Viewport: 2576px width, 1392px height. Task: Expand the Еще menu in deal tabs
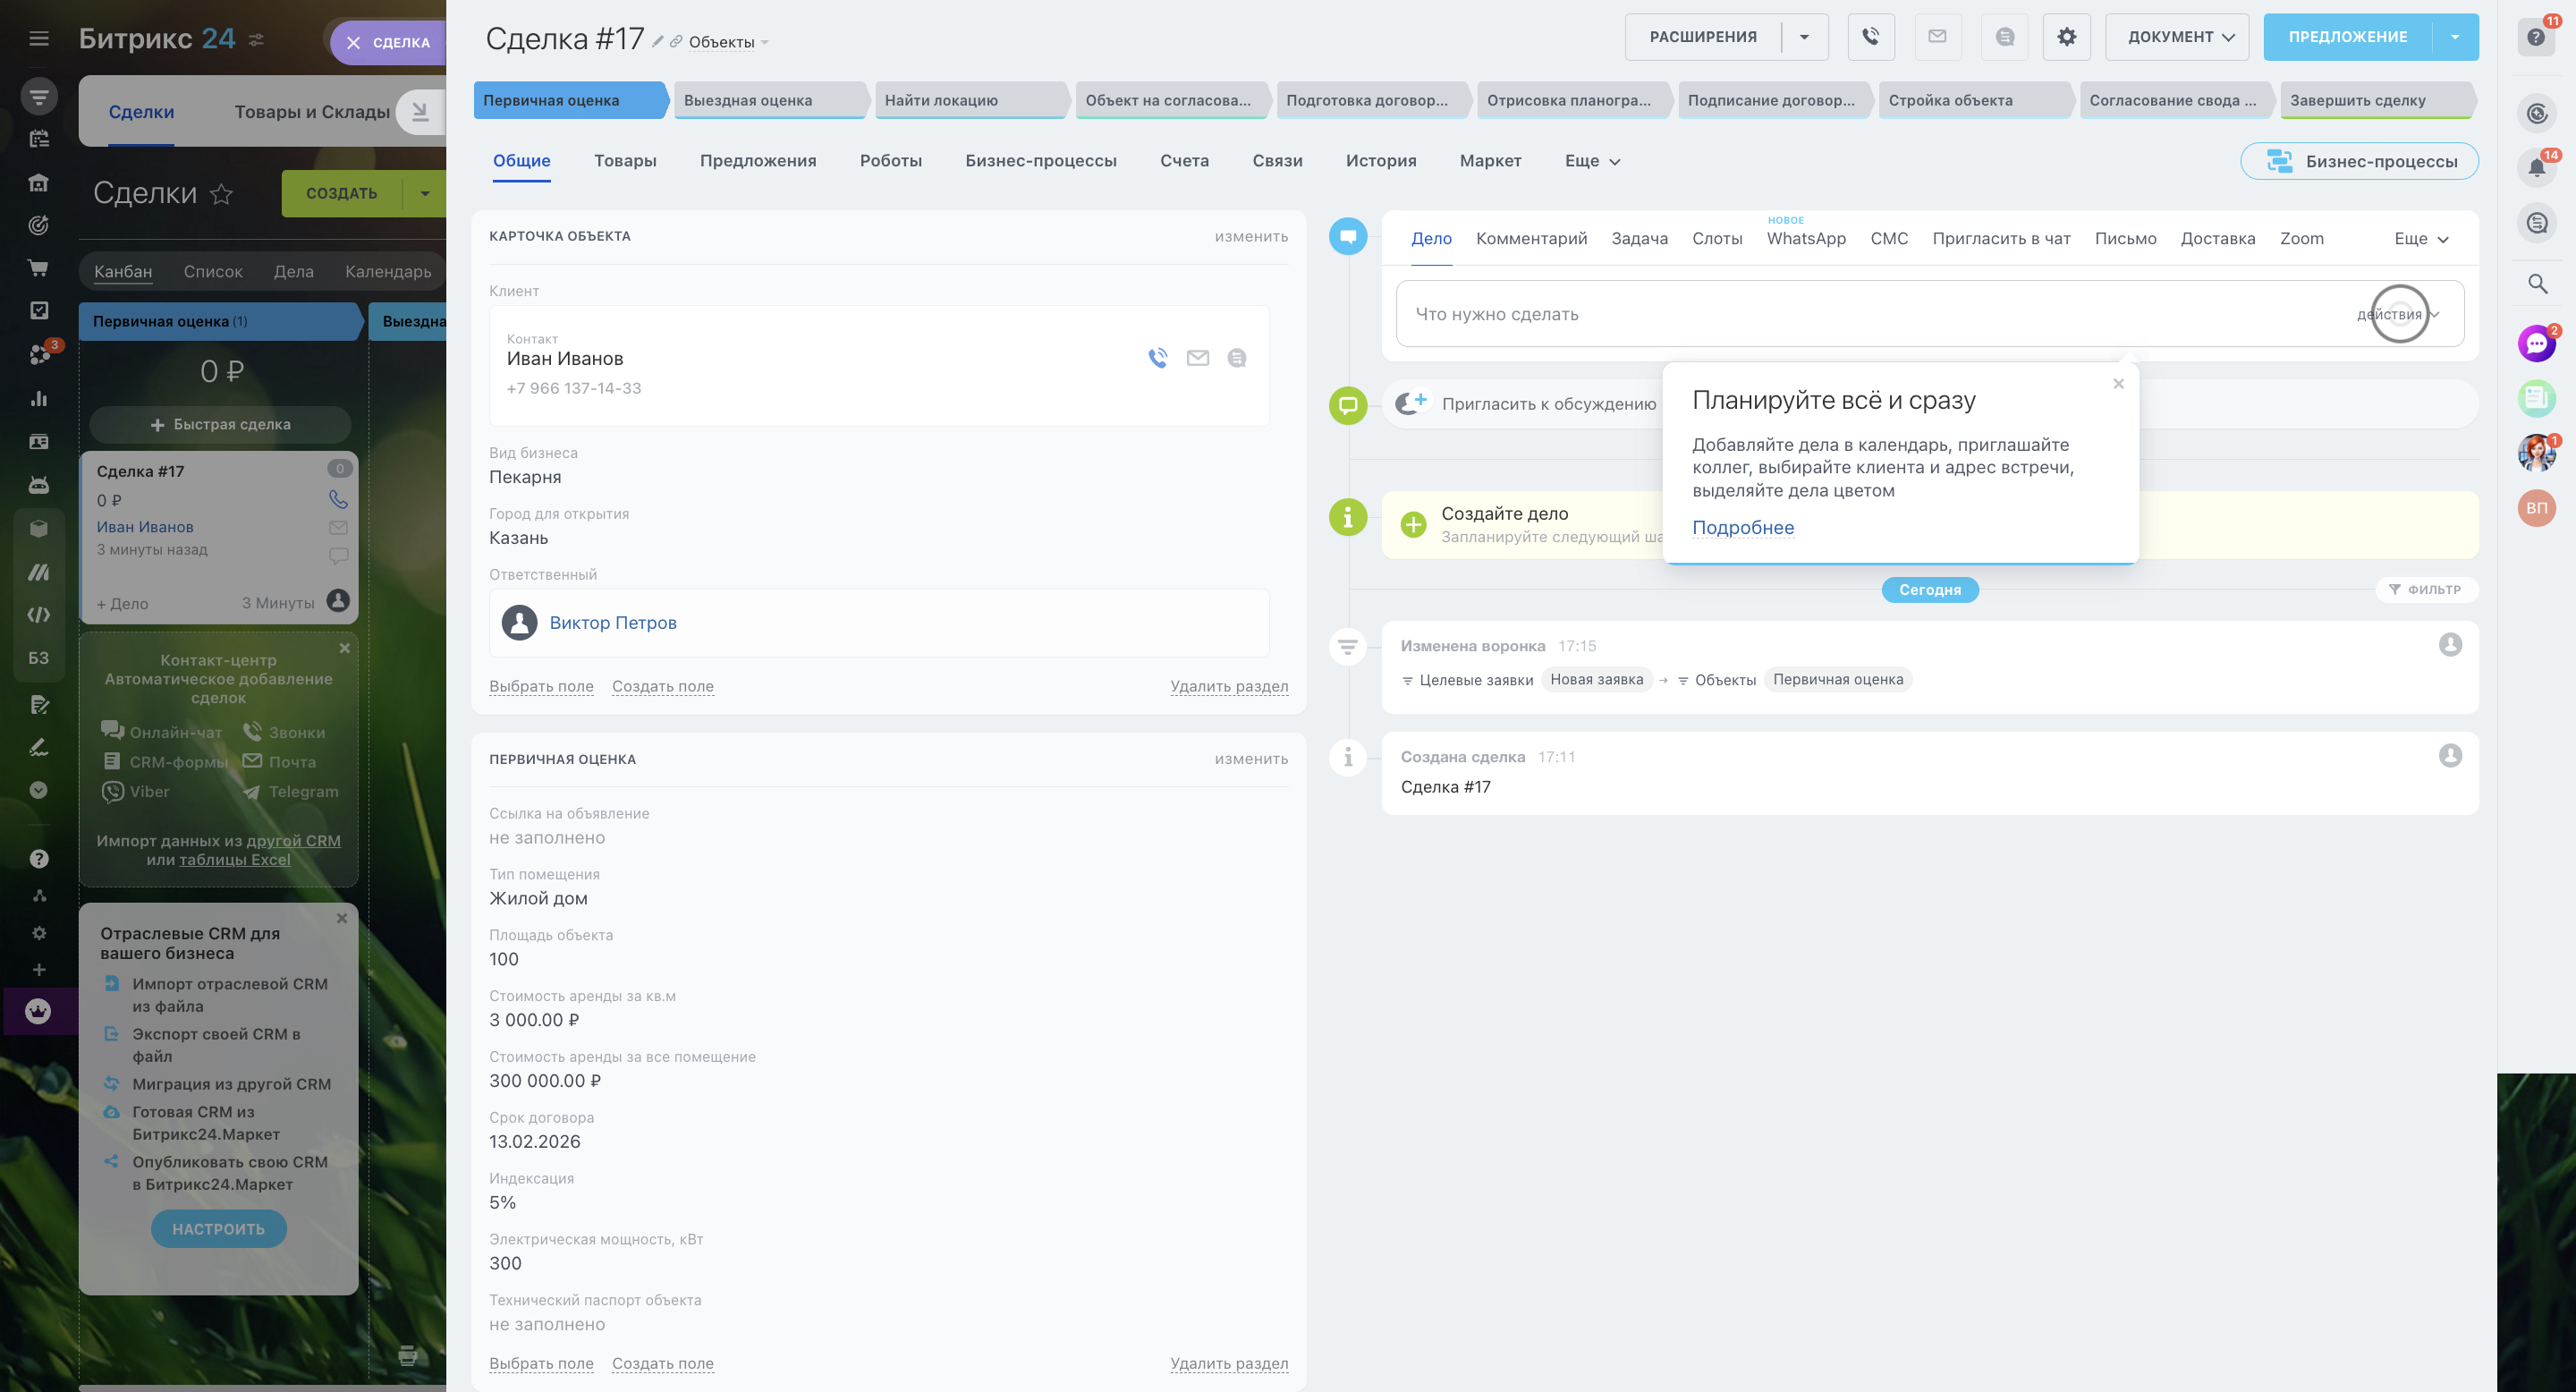tap(1591, 161)
